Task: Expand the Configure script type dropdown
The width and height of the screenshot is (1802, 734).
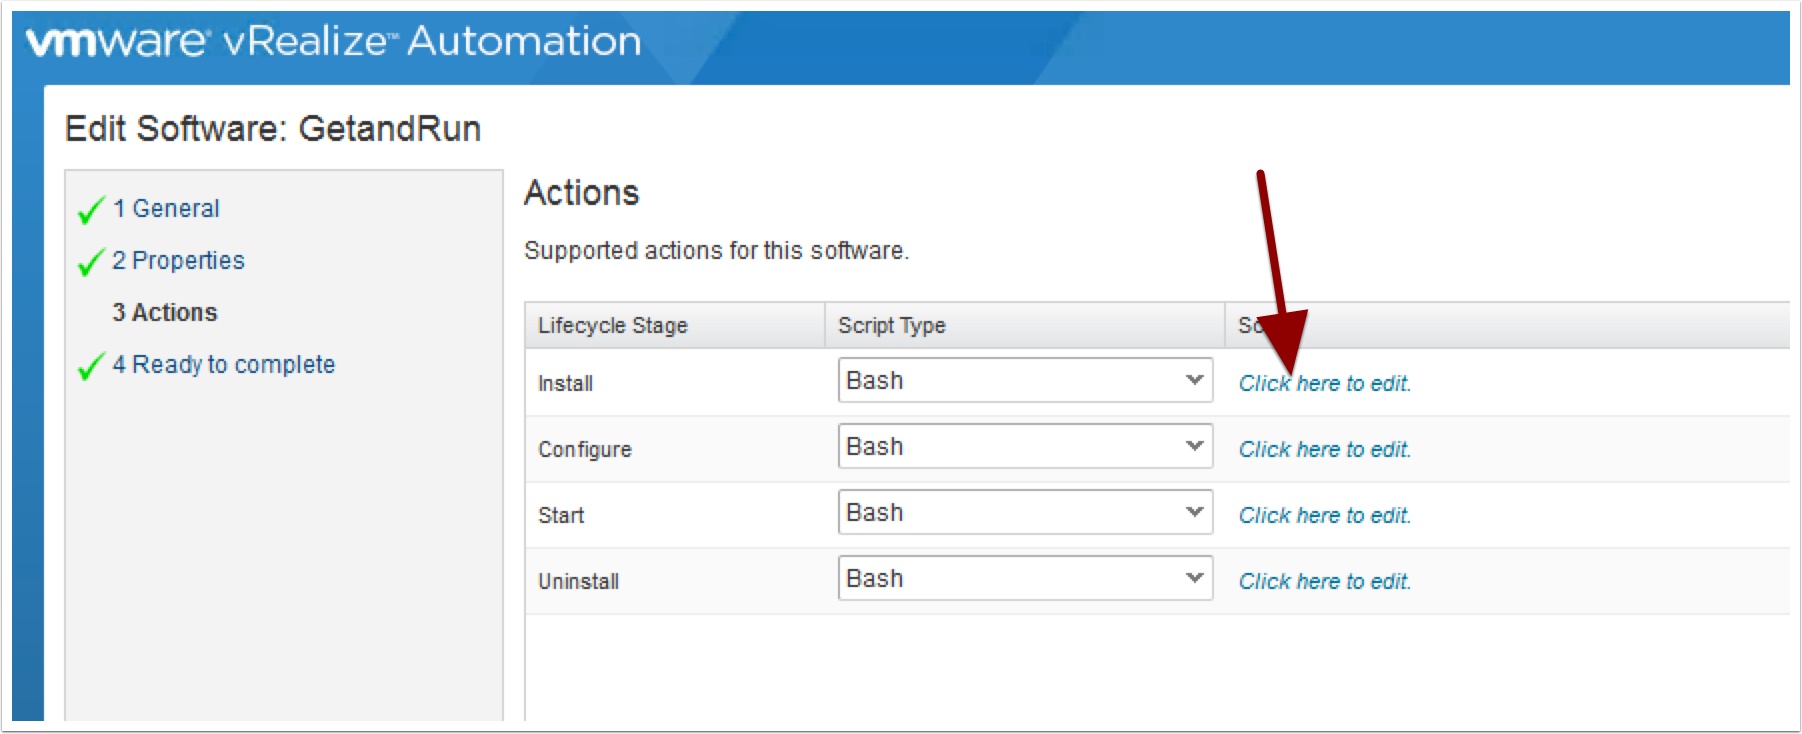Action: coord(1024,447)
